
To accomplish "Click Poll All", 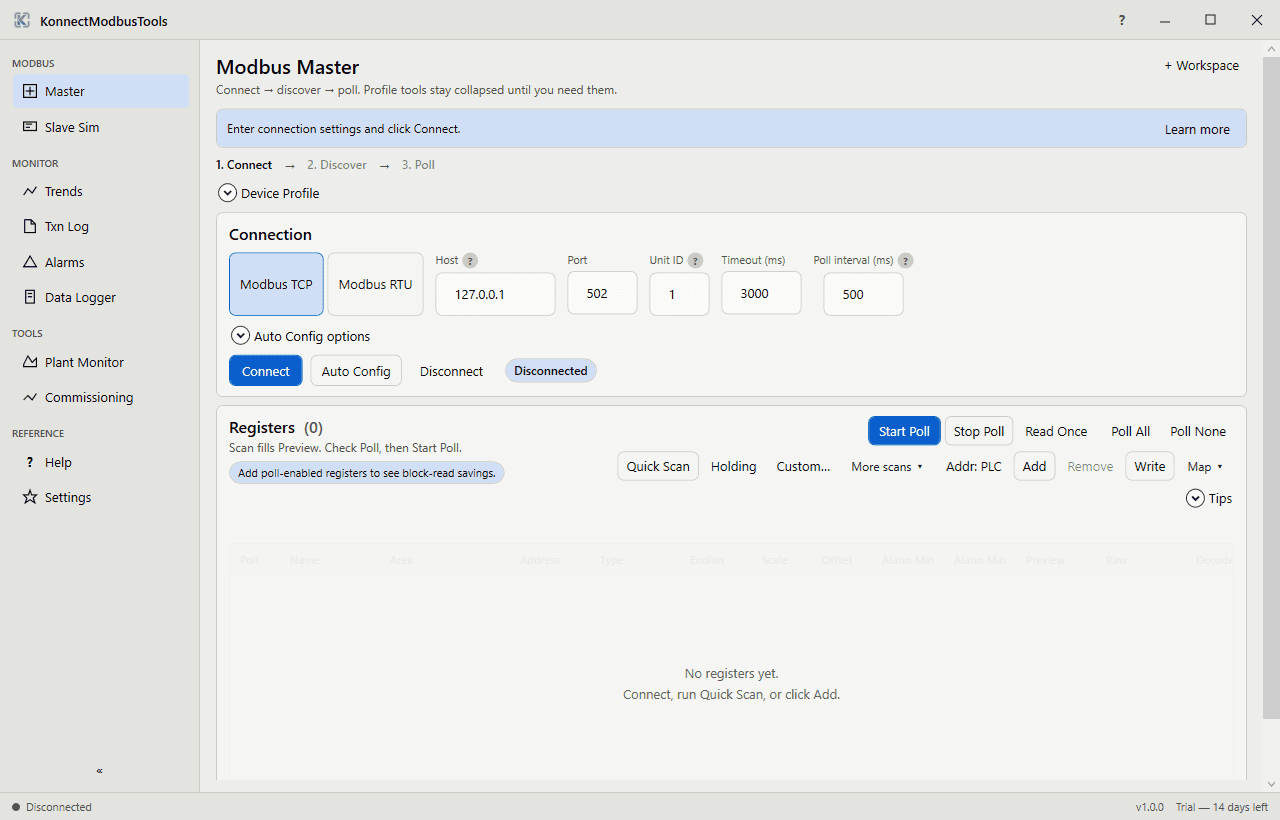I will (x=1130, y=431).
